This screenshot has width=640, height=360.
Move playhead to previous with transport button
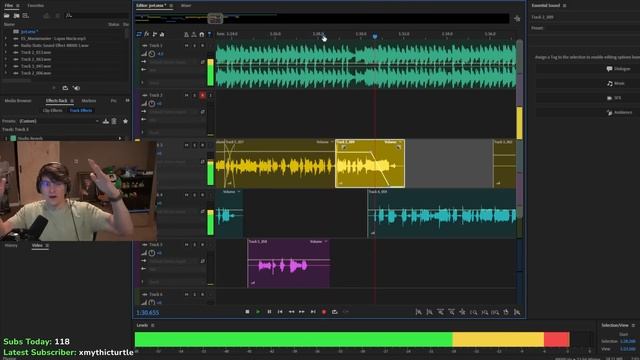click(280, 312)
